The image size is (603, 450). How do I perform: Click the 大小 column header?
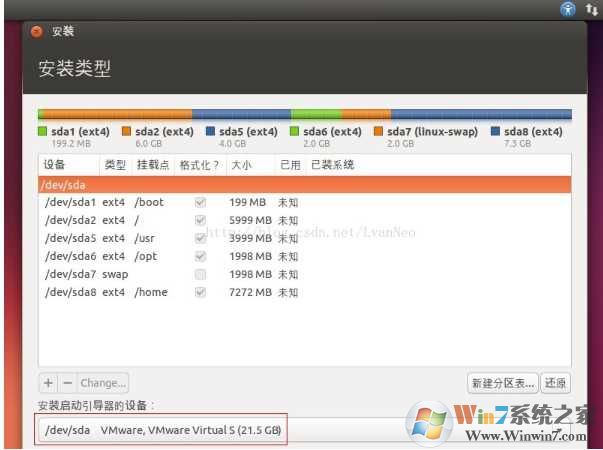click(x=251, y=165)
